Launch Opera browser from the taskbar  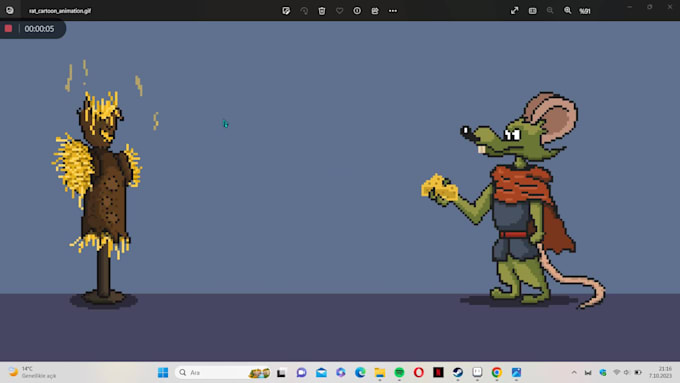click(418, 373)
